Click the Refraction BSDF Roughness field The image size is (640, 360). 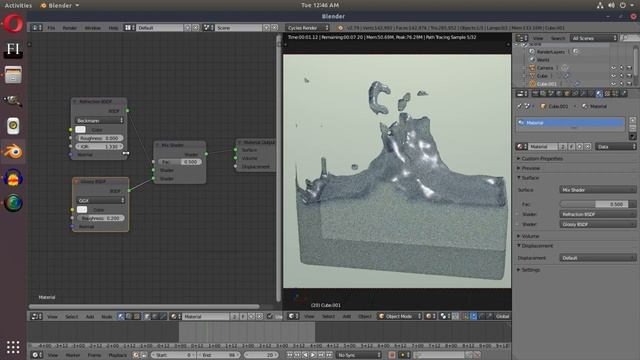[x=99, y=138]
